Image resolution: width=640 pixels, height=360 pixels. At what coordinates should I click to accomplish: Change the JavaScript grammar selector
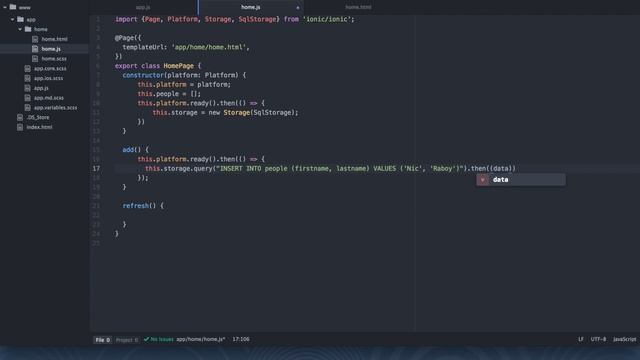[x=624, y=339]
